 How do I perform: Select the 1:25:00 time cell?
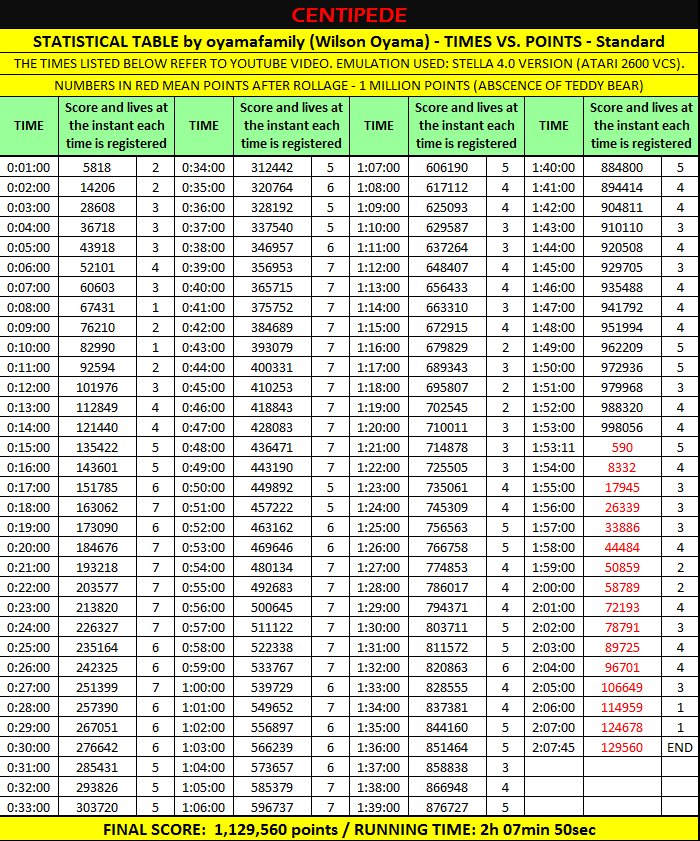(x=379, y=527)
